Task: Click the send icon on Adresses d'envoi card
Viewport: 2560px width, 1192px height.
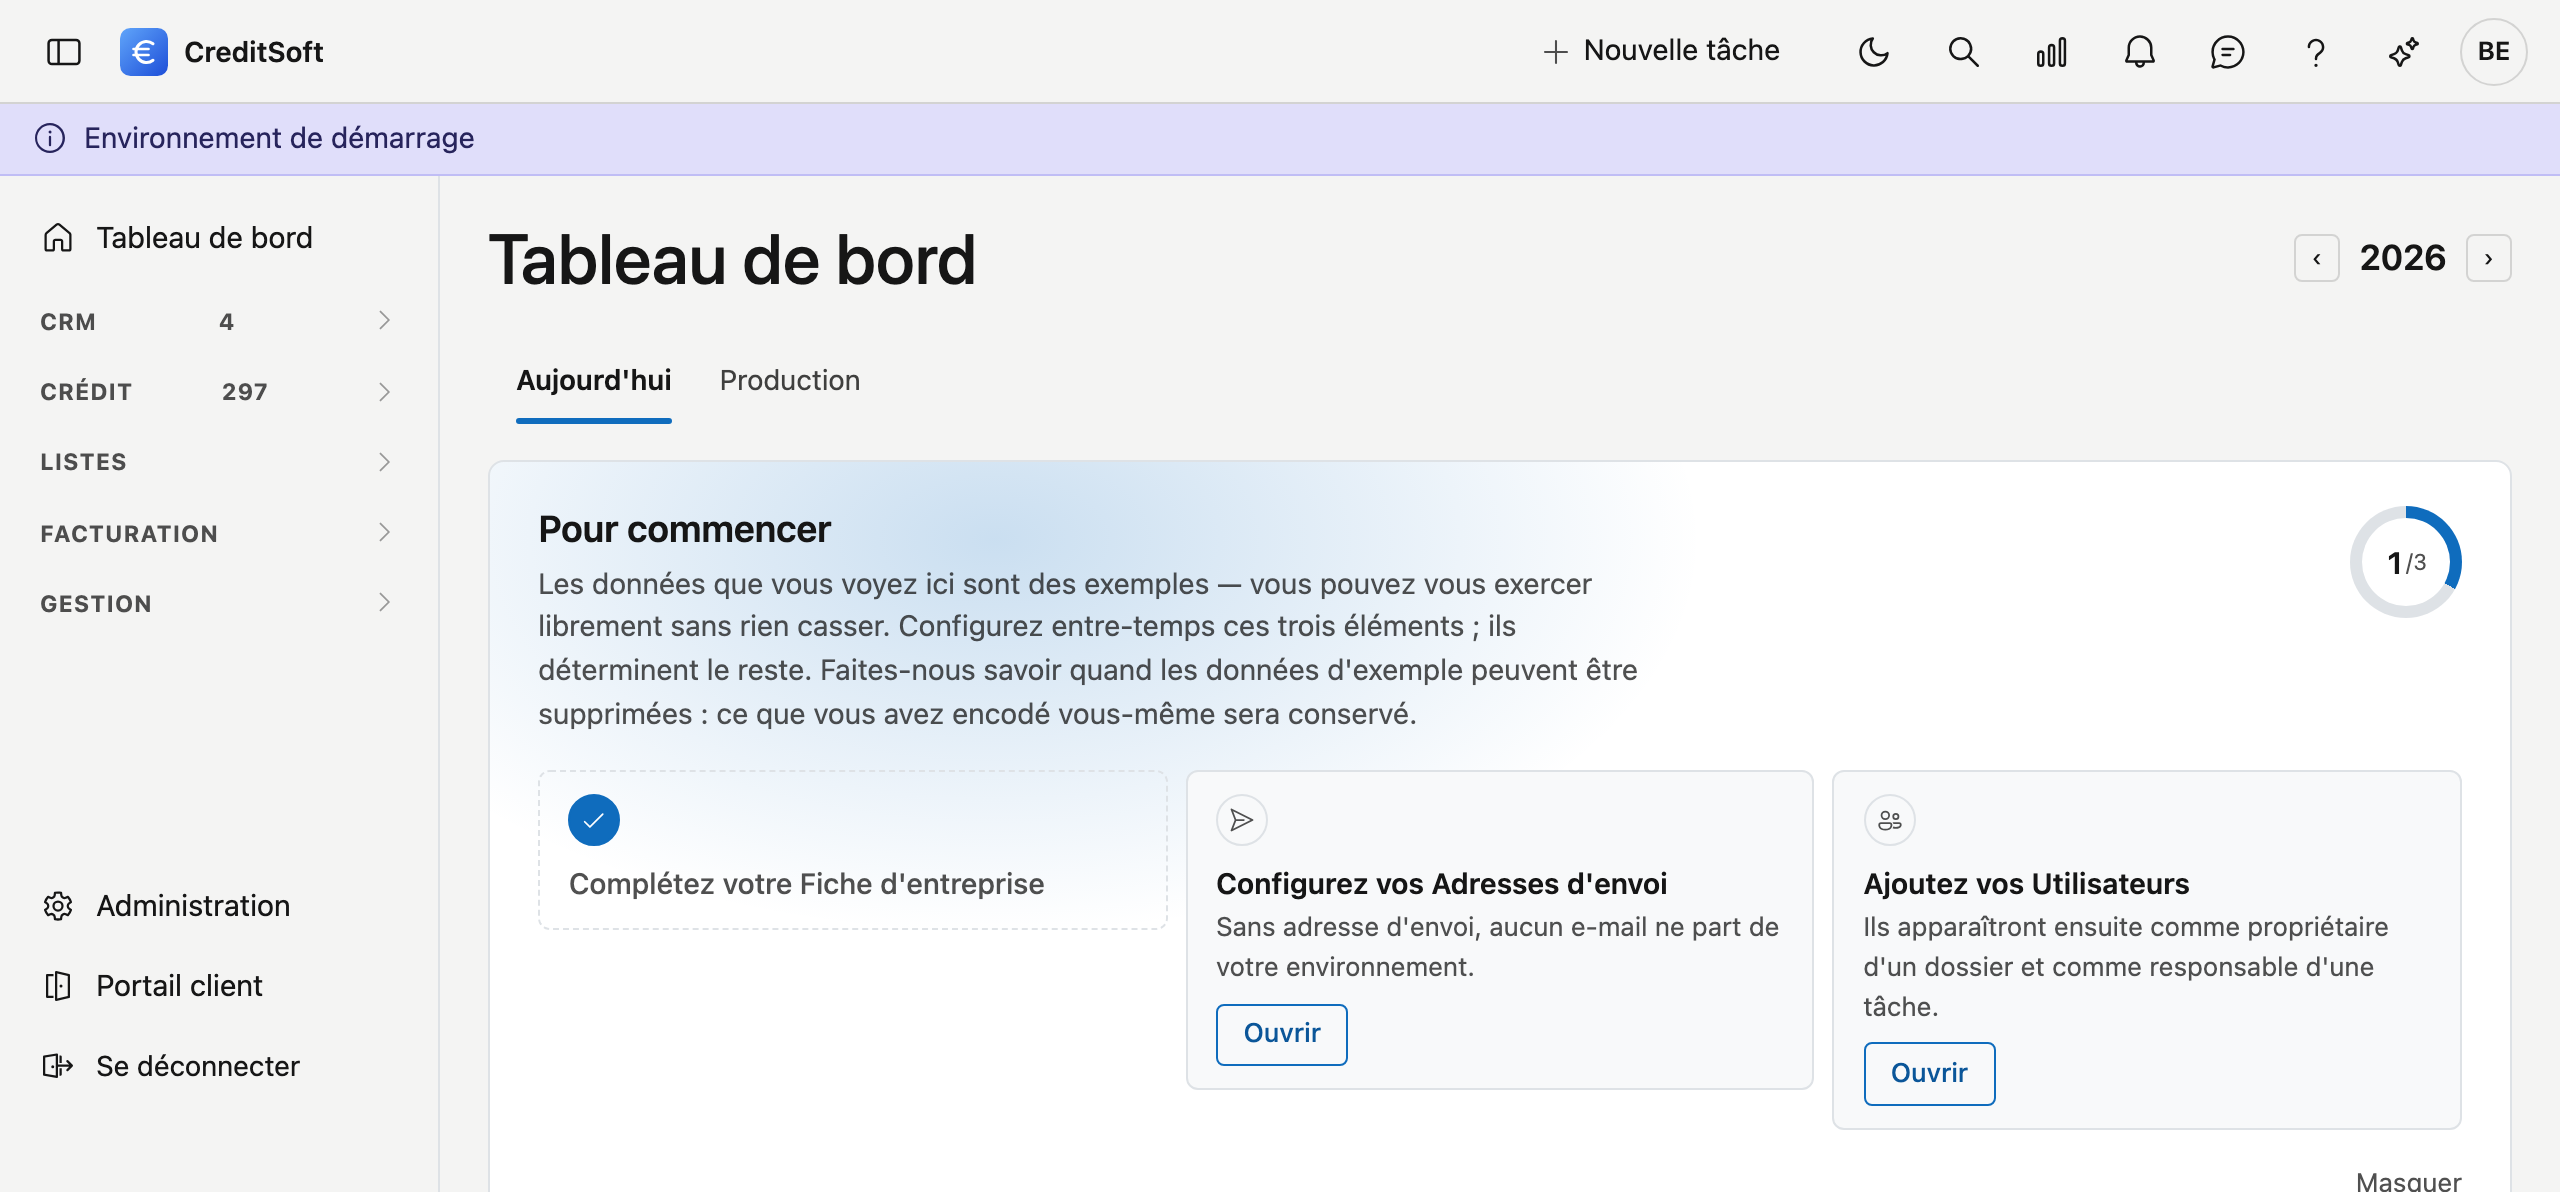Action: tap(1242, 820)
